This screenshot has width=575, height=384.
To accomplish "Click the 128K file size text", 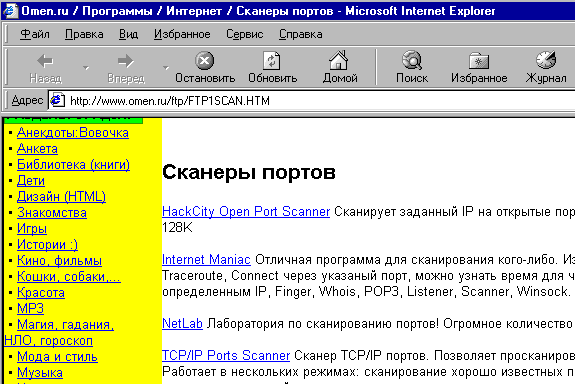I will tap(177, 228).
